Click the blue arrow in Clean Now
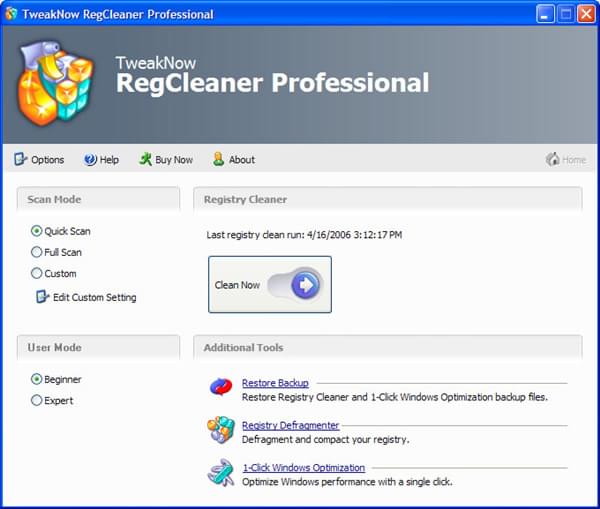600x509 pixels. click(x=305, y=285)
